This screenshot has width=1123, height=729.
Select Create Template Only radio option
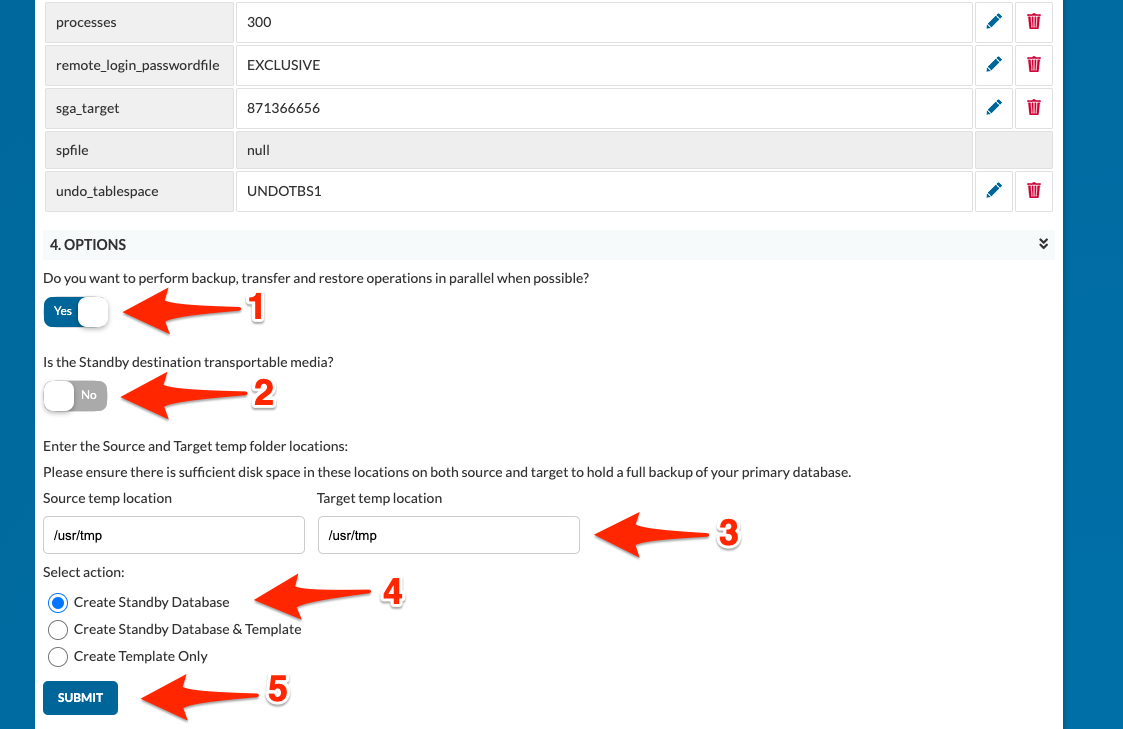tap(58, 657)
